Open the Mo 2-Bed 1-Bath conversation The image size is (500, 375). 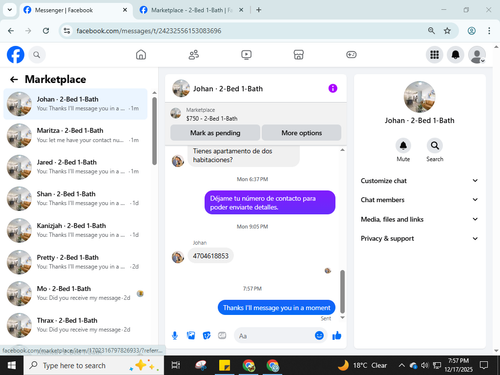pos(75,293)
